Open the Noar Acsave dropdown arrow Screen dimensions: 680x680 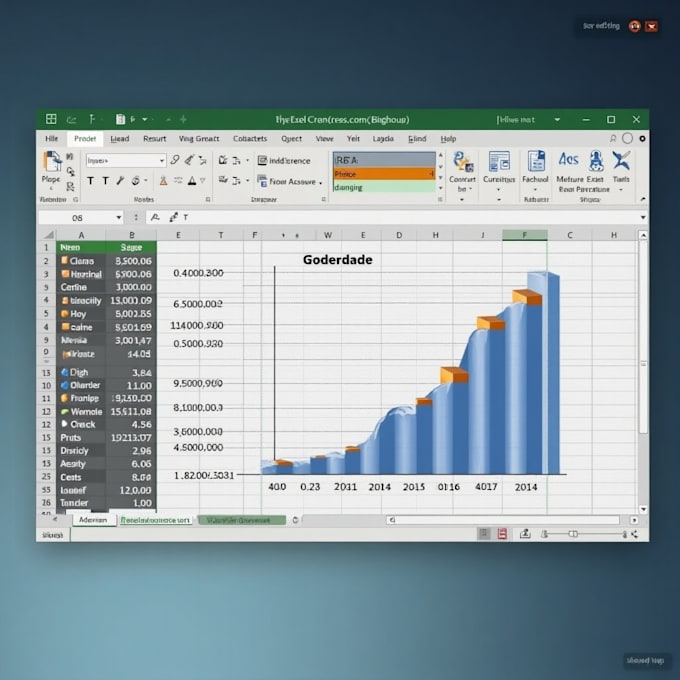320,183
